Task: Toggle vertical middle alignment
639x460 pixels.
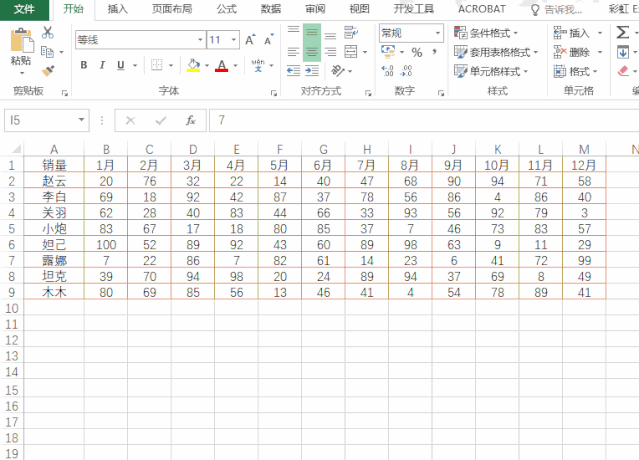Action: pyautogui.click(x=312, y=32)
